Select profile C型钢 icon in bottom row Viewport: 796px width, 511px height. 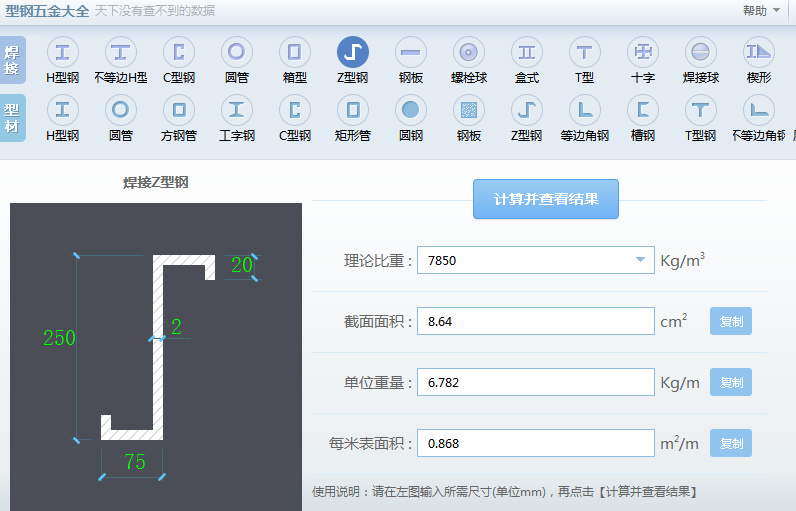pyautogui.click(x=294, y=110)
